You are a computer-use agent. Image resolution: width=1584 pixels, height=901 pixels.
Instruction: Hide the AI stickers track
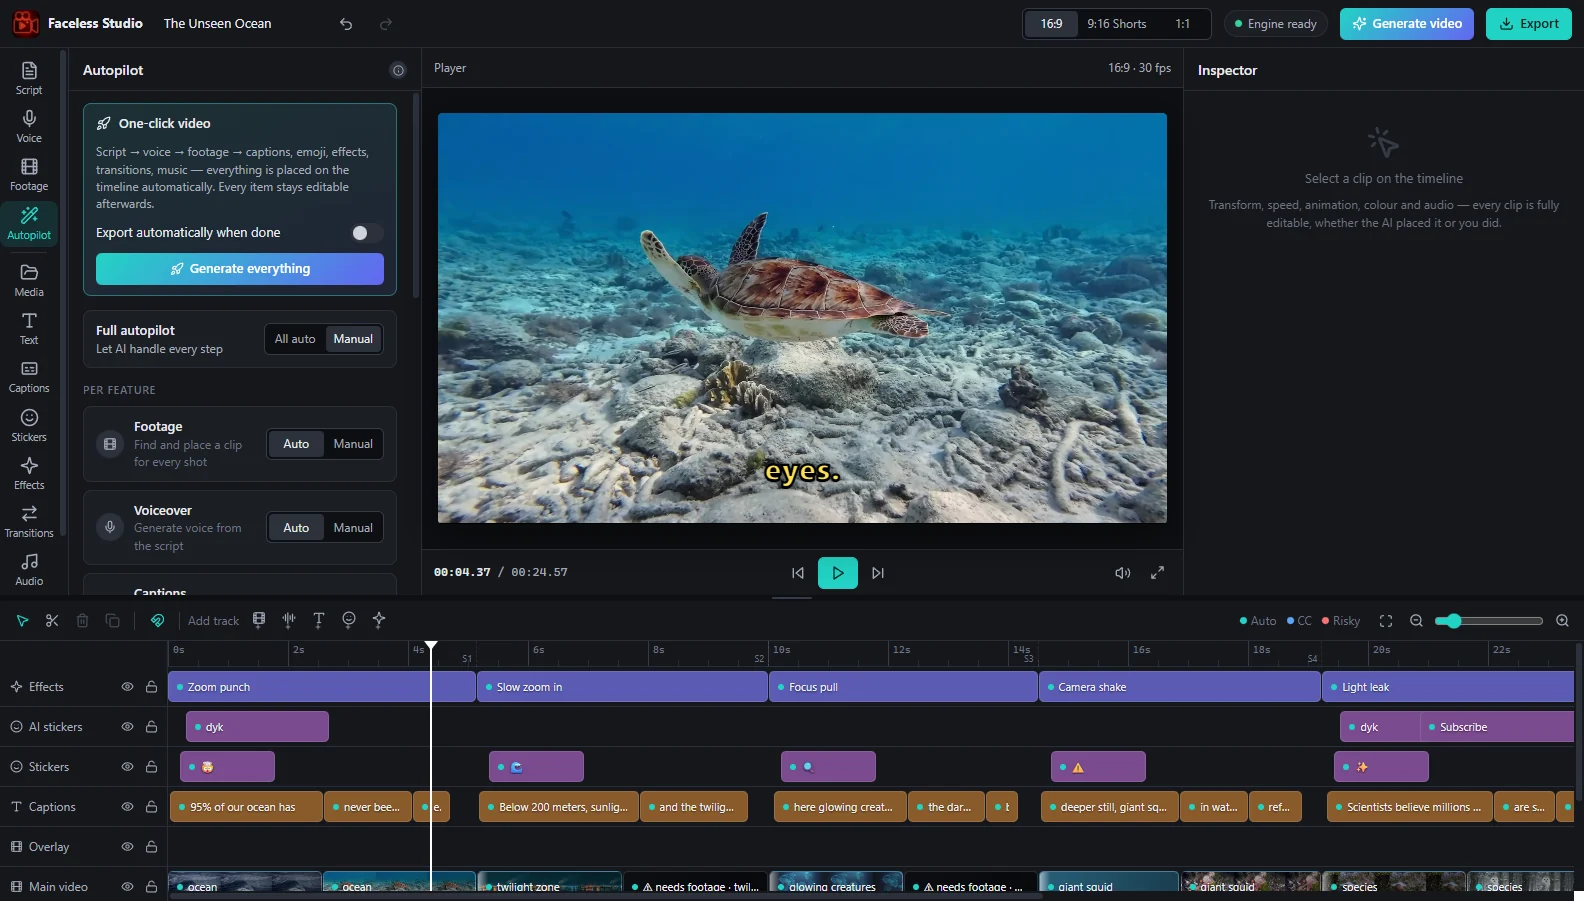coord(127,727)
